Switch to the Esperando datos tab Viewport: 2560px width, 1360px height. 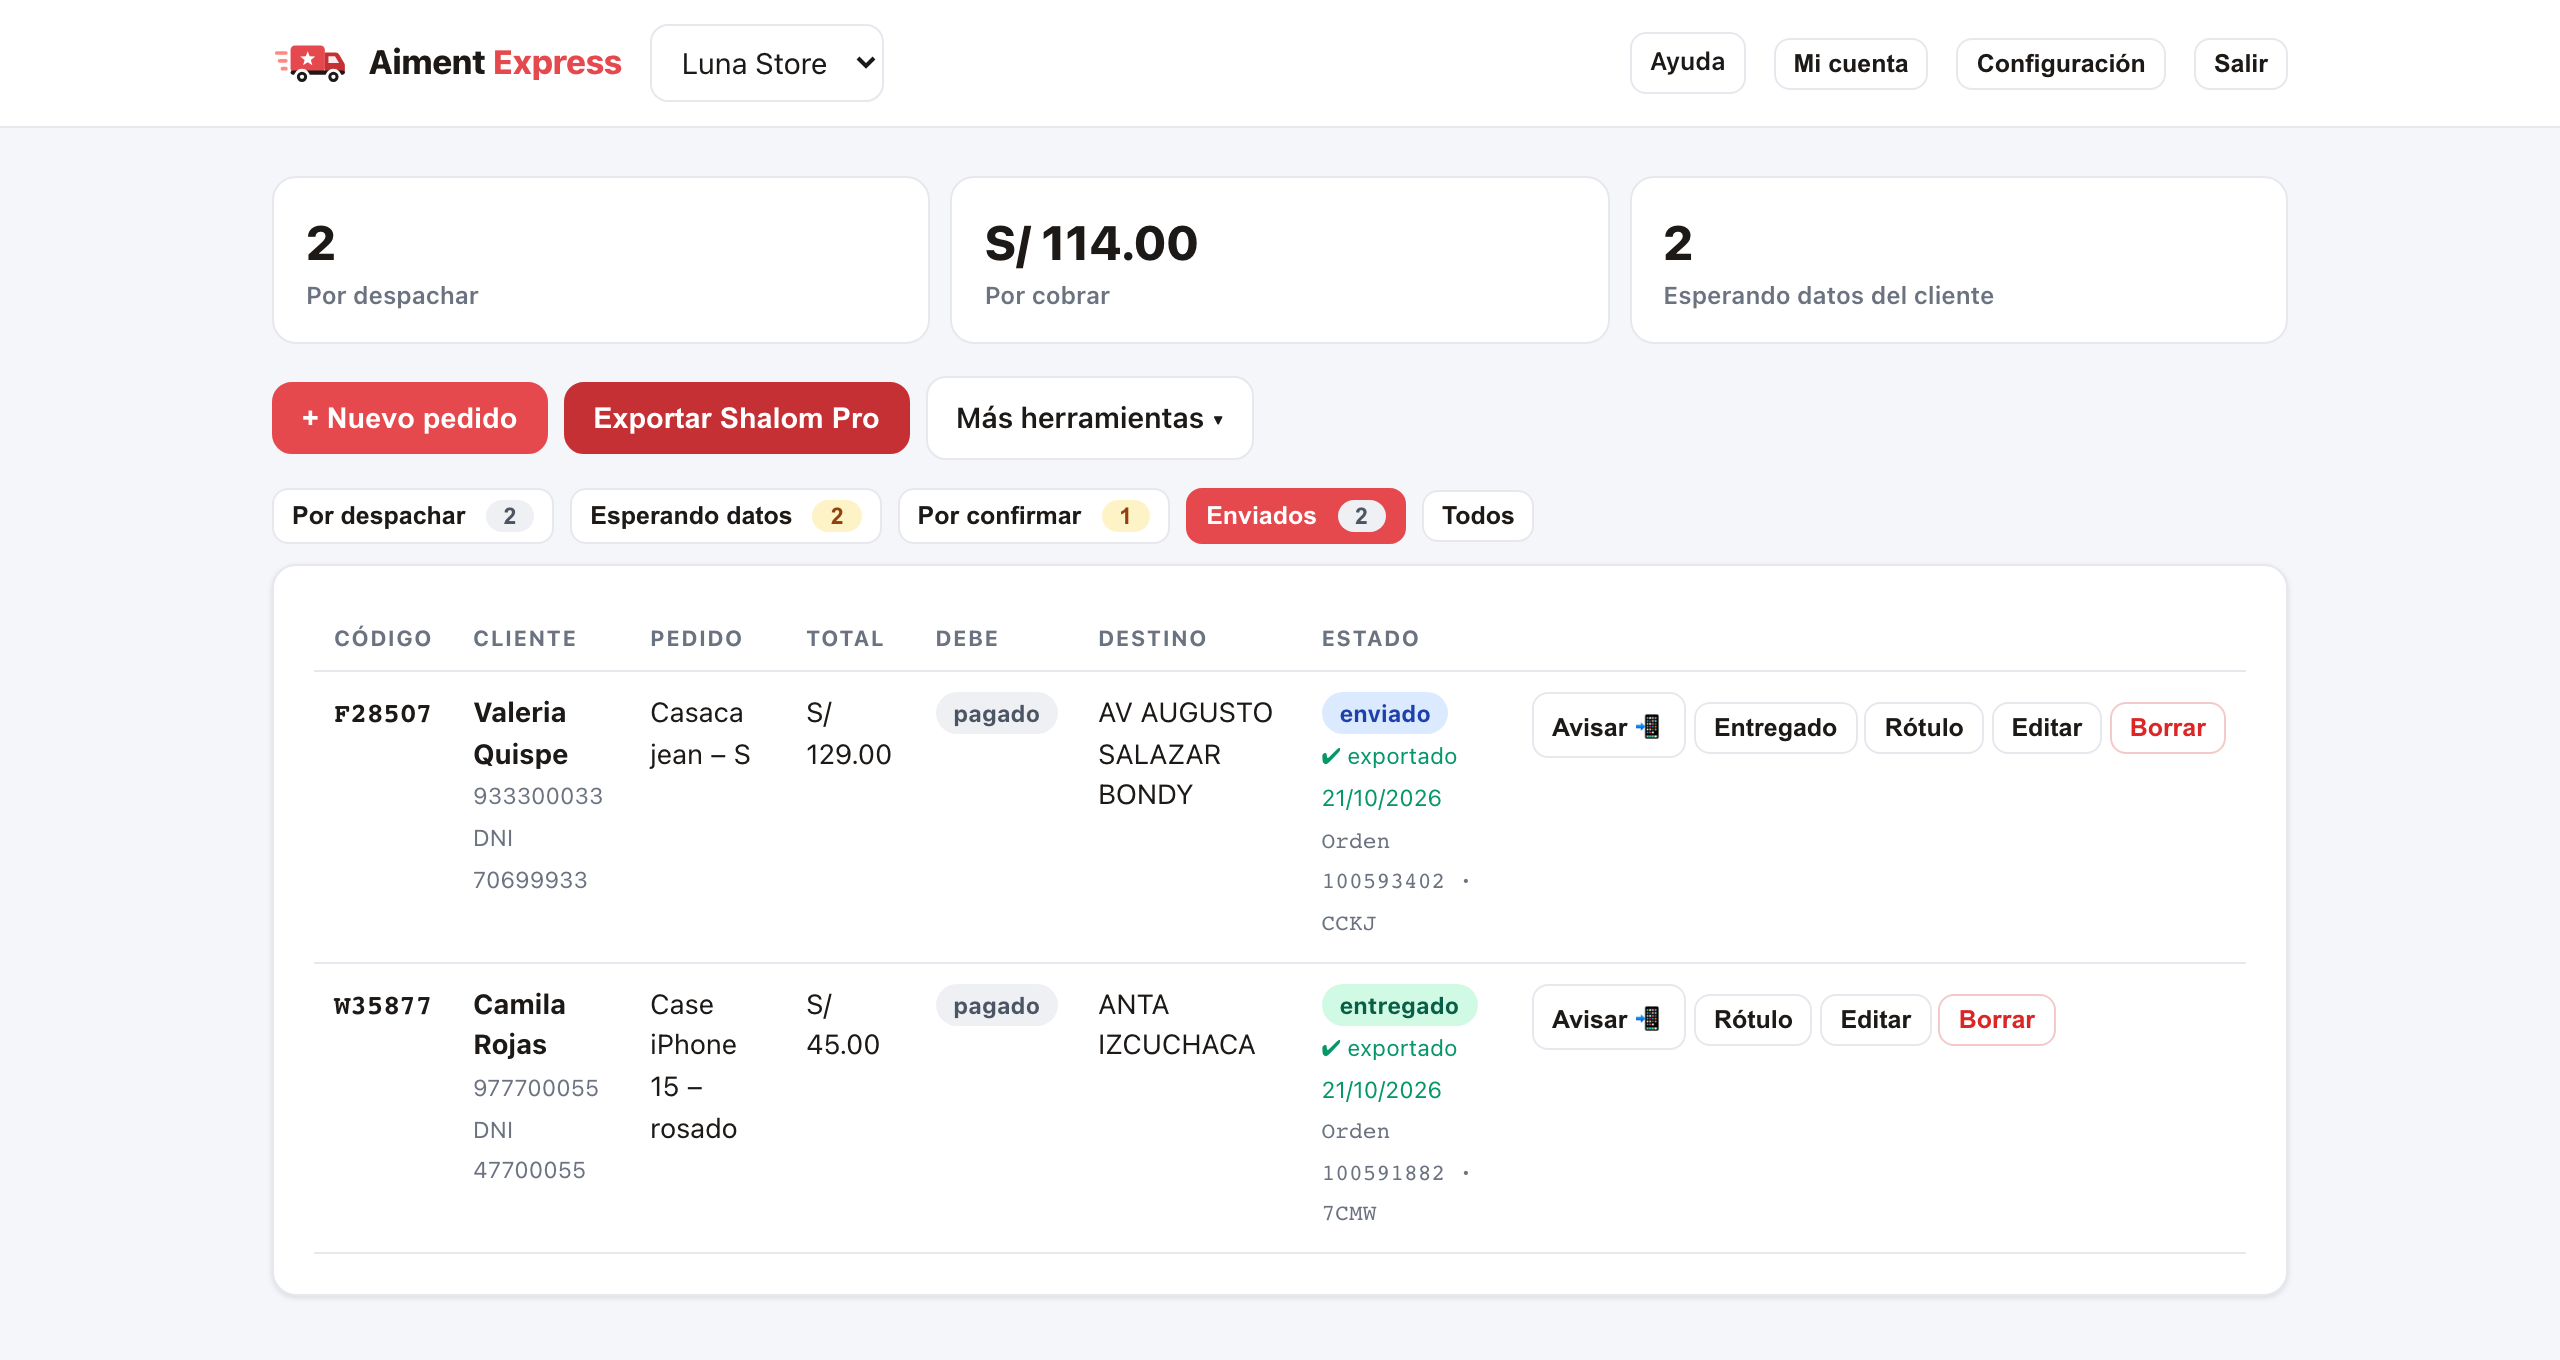[725, 516]
